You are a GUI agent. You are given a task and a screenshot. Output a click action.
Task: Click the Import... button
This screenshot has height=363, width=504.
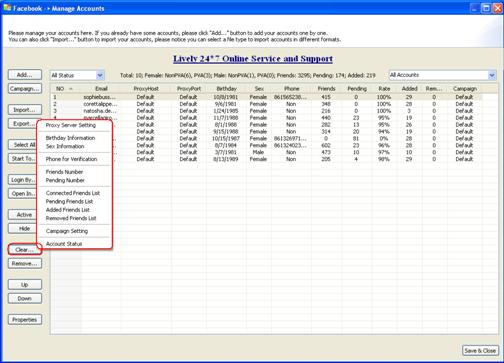[25, 110]
